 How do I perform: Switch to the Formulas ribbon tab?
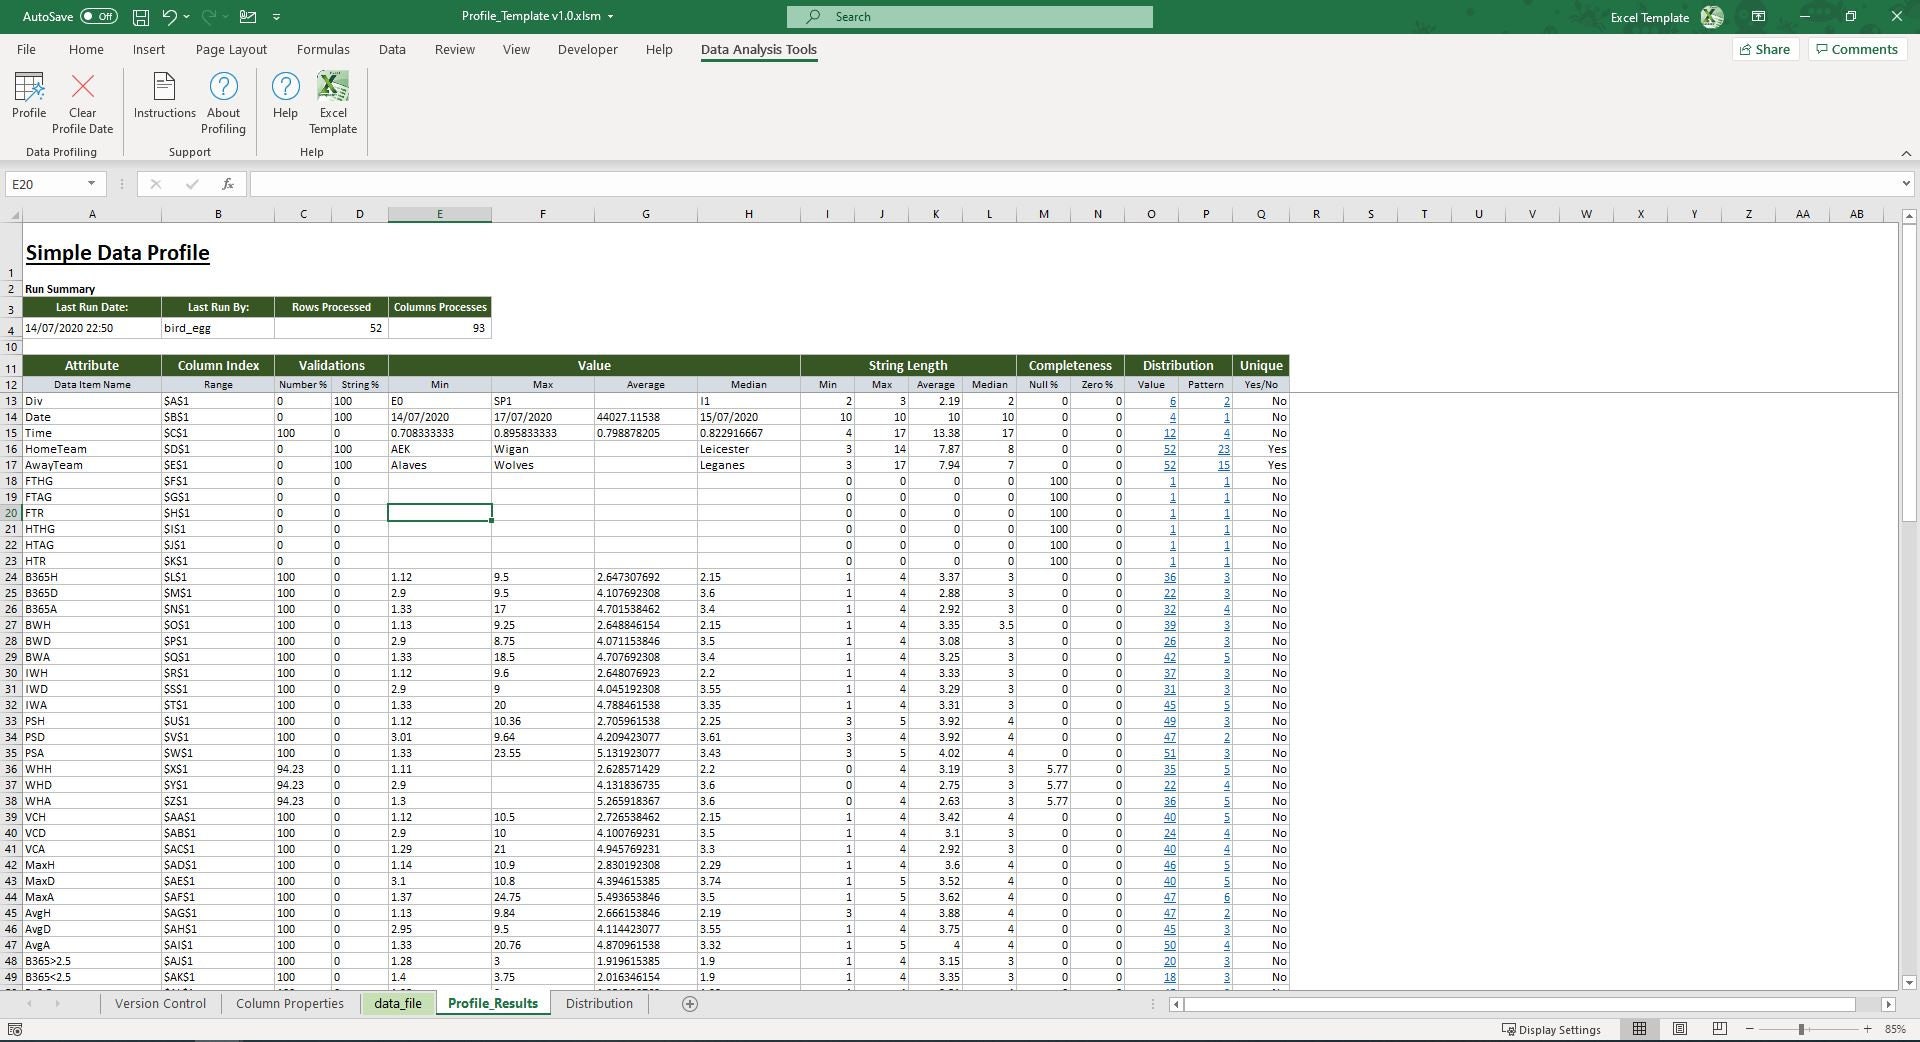[323, 49]
